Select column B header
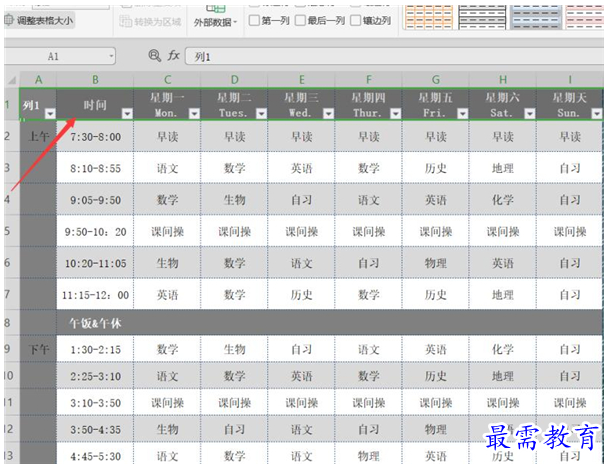607x469 pixels. 95,80
